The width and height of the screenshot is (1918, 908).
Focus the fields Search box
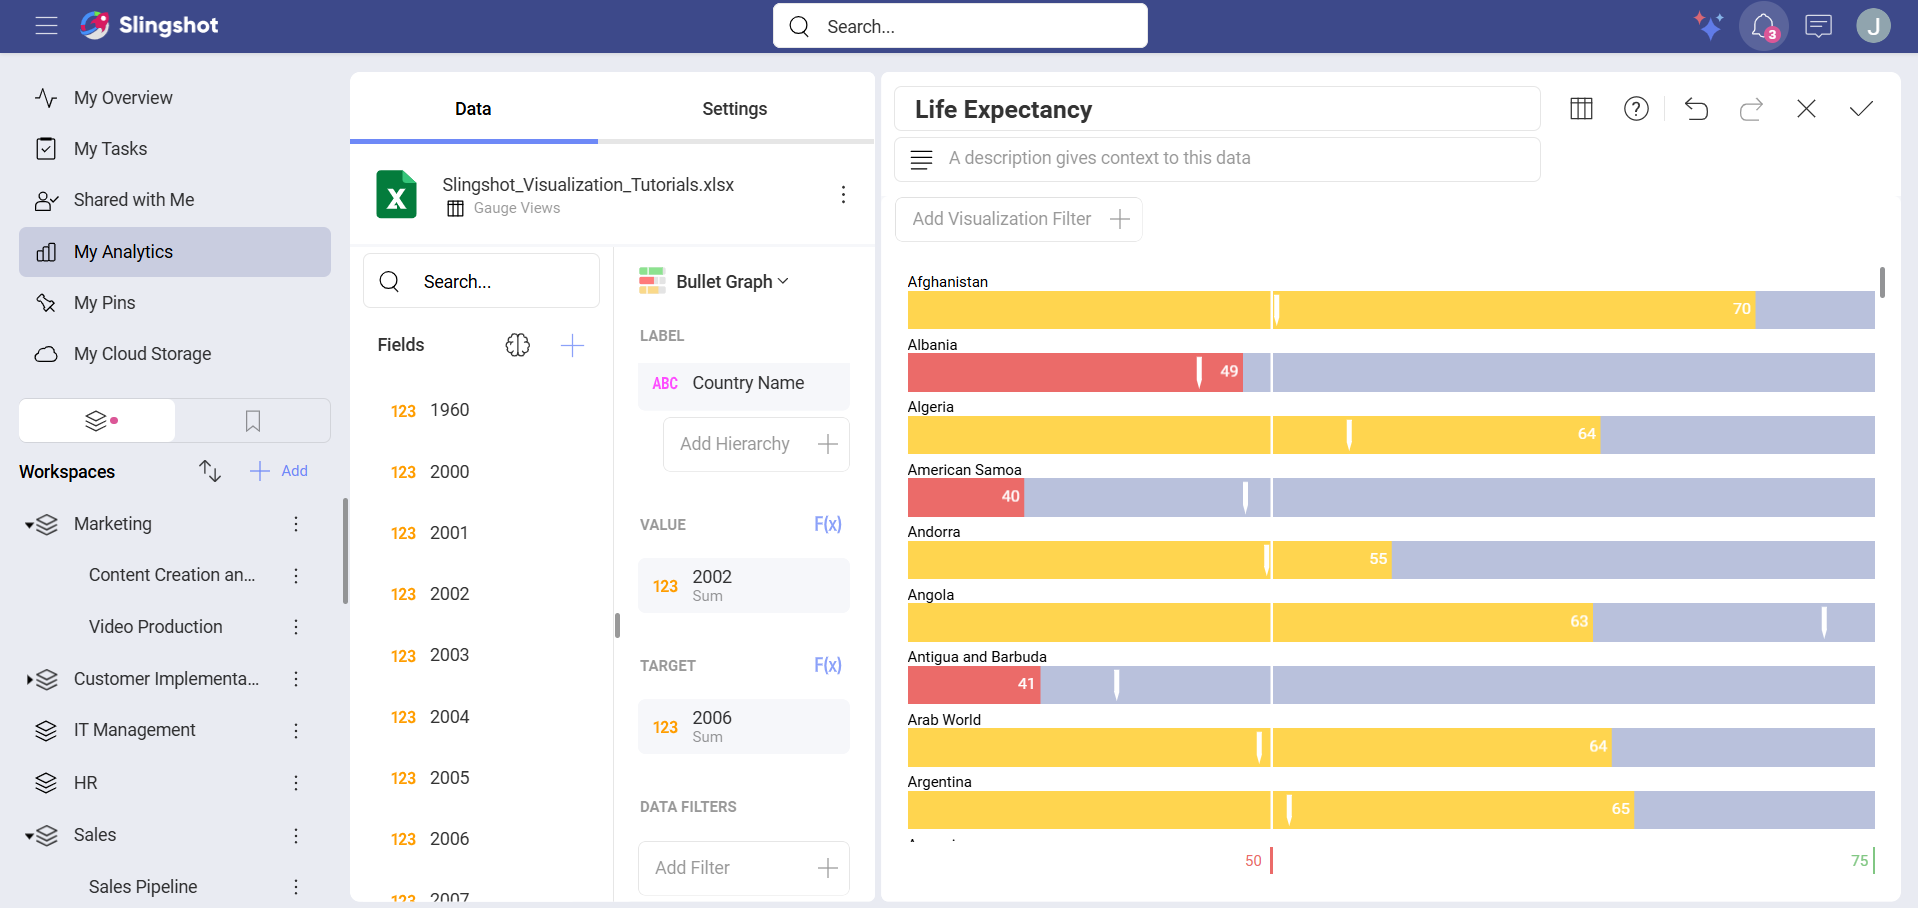[481, 281]
